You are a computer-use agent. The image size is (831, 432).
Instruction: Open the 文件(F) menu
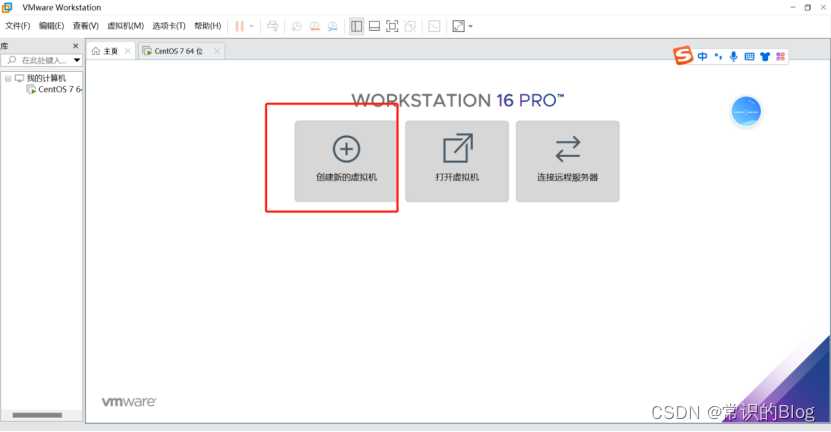17,26
